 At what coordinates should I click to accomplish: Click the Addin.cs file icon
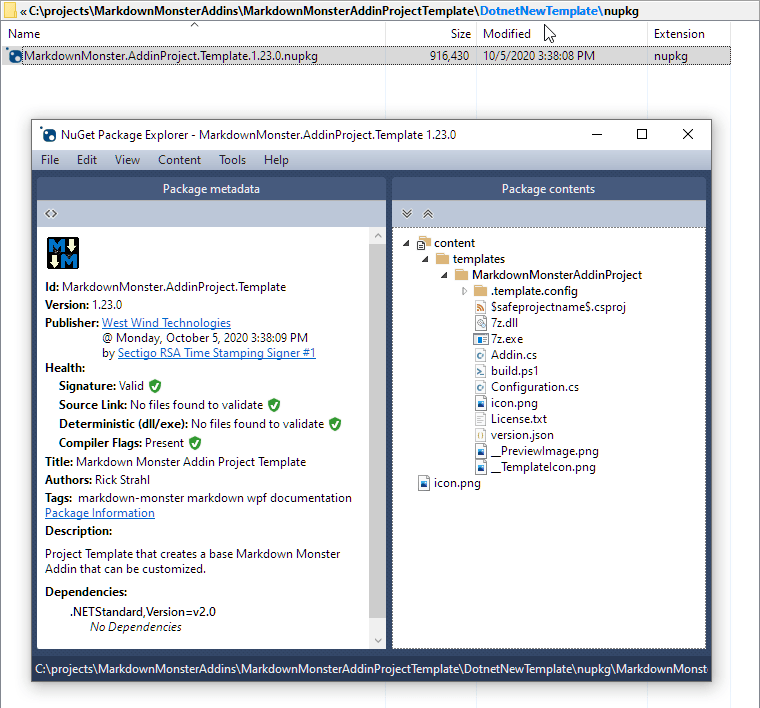480,355
